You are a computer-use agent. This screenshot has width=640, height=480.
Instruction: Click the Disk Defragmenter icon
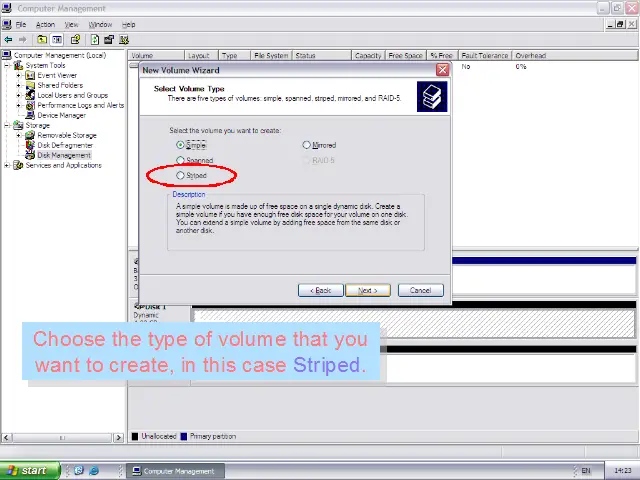pyautogui.click(x=30, y=145)
